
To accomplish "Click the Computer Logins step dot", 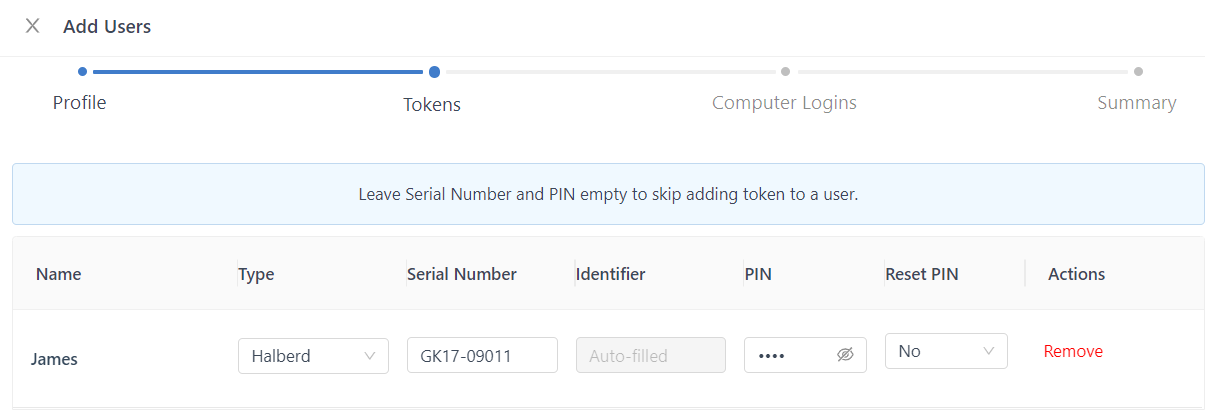I will (x=785, y=72).
